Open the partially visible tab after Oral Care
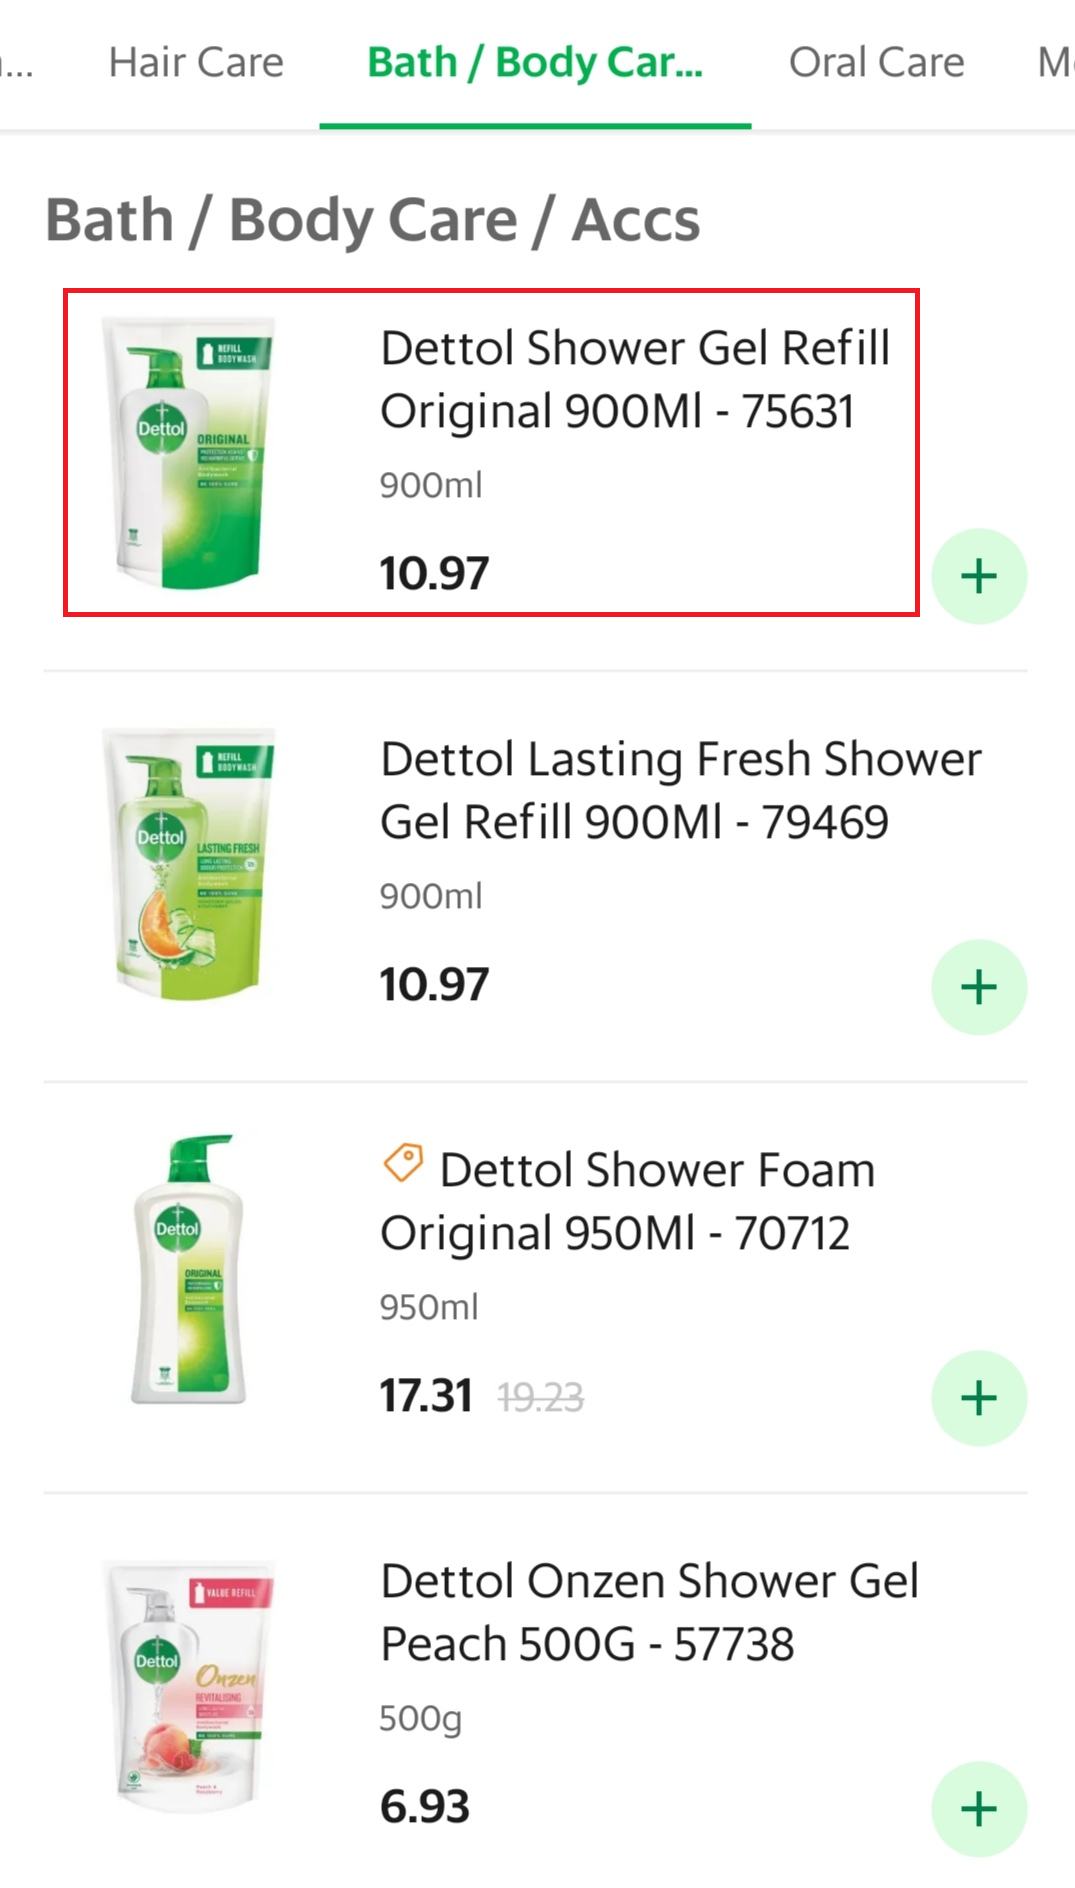Viewport: 1075px width, 1888px height. click(x=1055, y=62)
